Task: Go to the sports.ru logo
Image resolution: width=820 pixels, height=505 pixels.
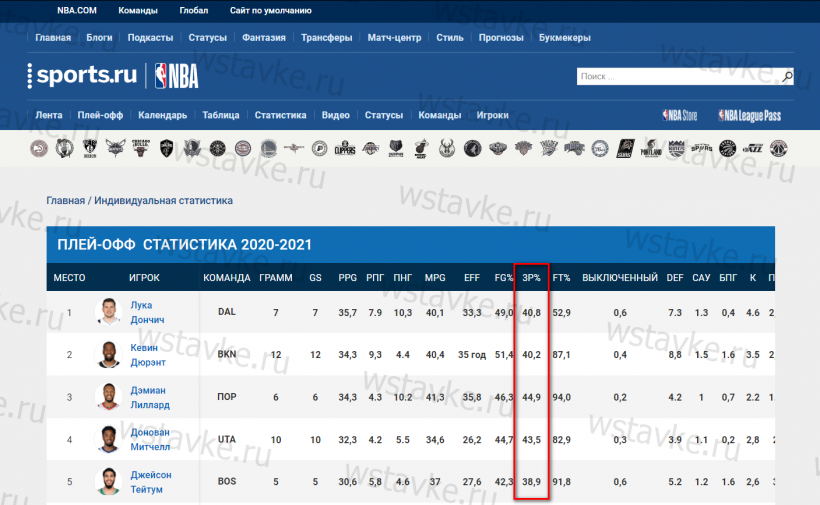Action: (x=83, y=75)
